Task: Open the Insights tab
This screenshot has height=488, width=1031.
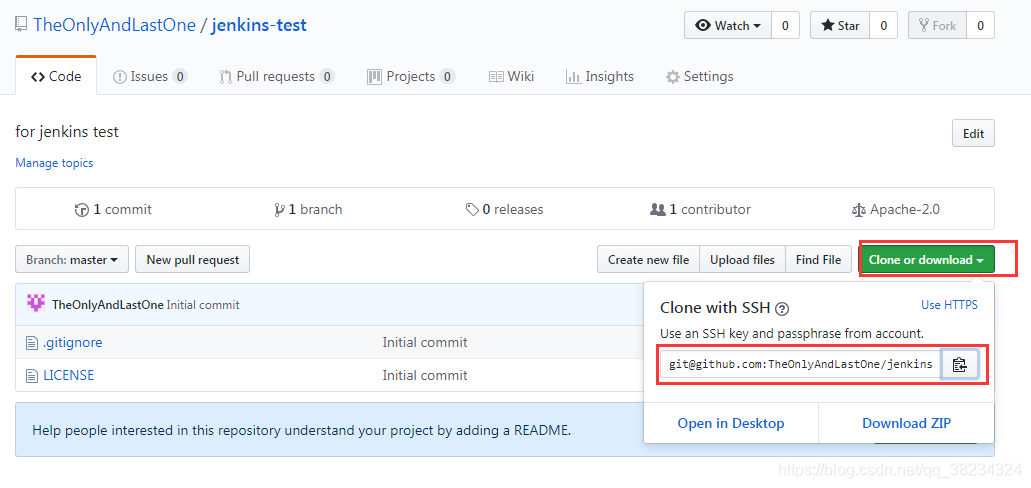Action: point(600,77)
